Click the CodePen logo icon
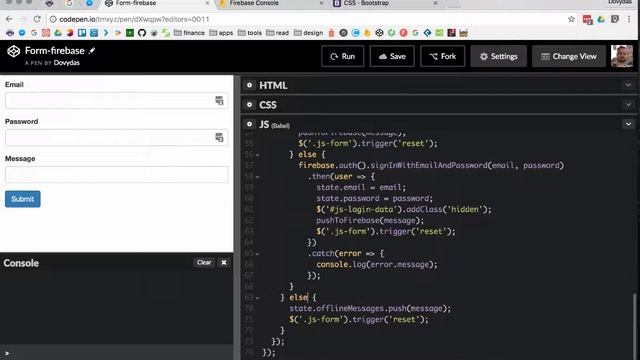640x360 pixels. (x=13, y=51)
